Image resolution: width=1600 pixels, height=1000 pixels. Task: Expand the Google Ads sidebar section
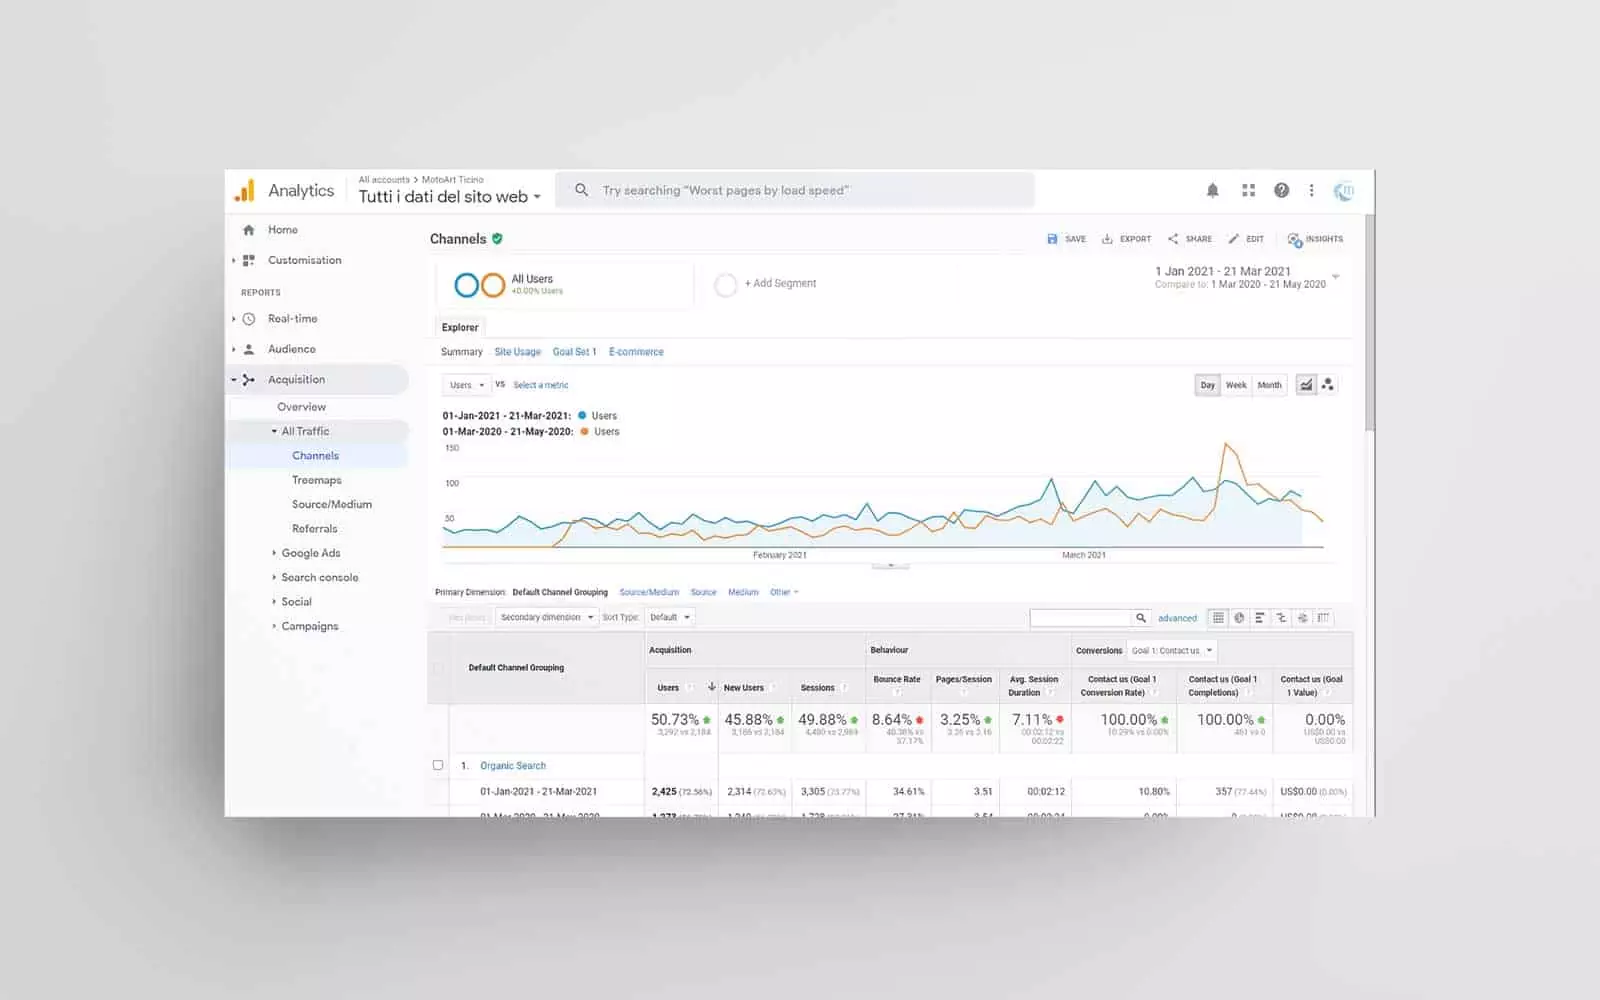[310, 553]
